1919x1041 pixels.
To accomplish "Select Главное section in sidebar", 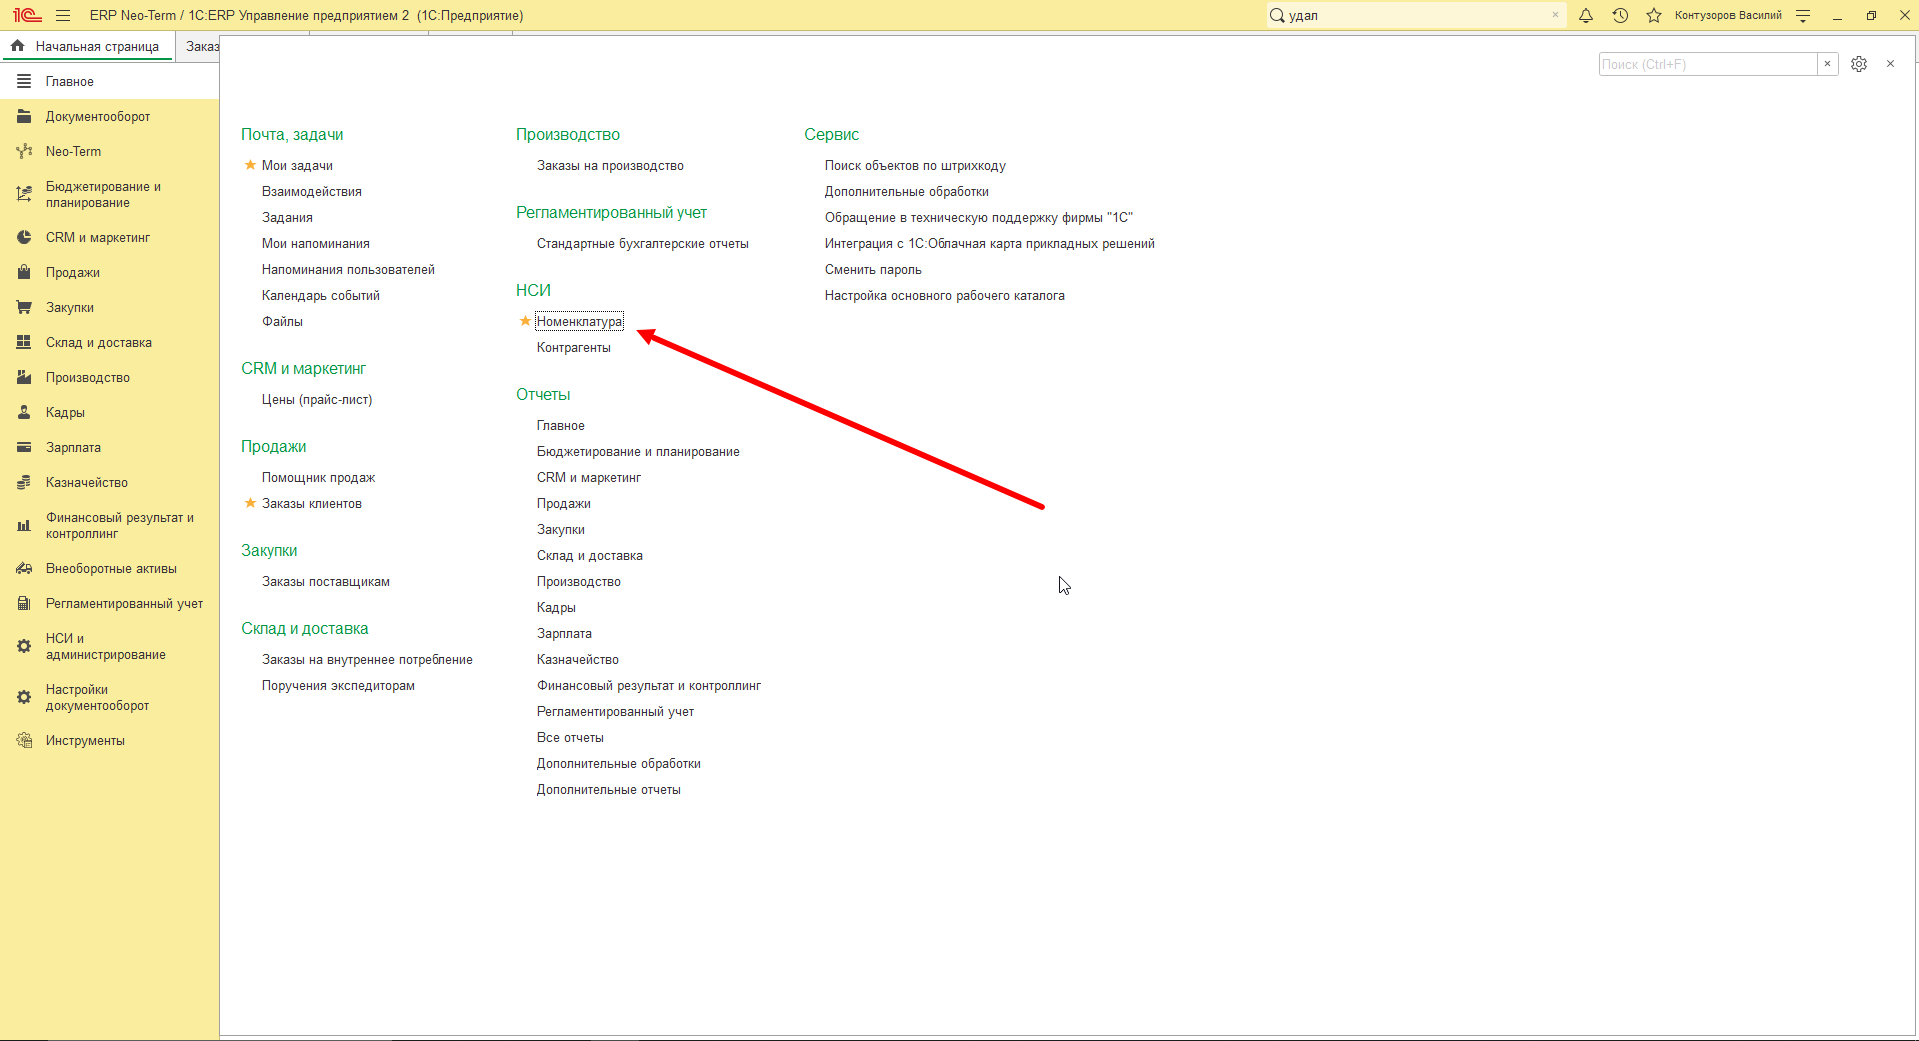I will [x=110, y=82].
